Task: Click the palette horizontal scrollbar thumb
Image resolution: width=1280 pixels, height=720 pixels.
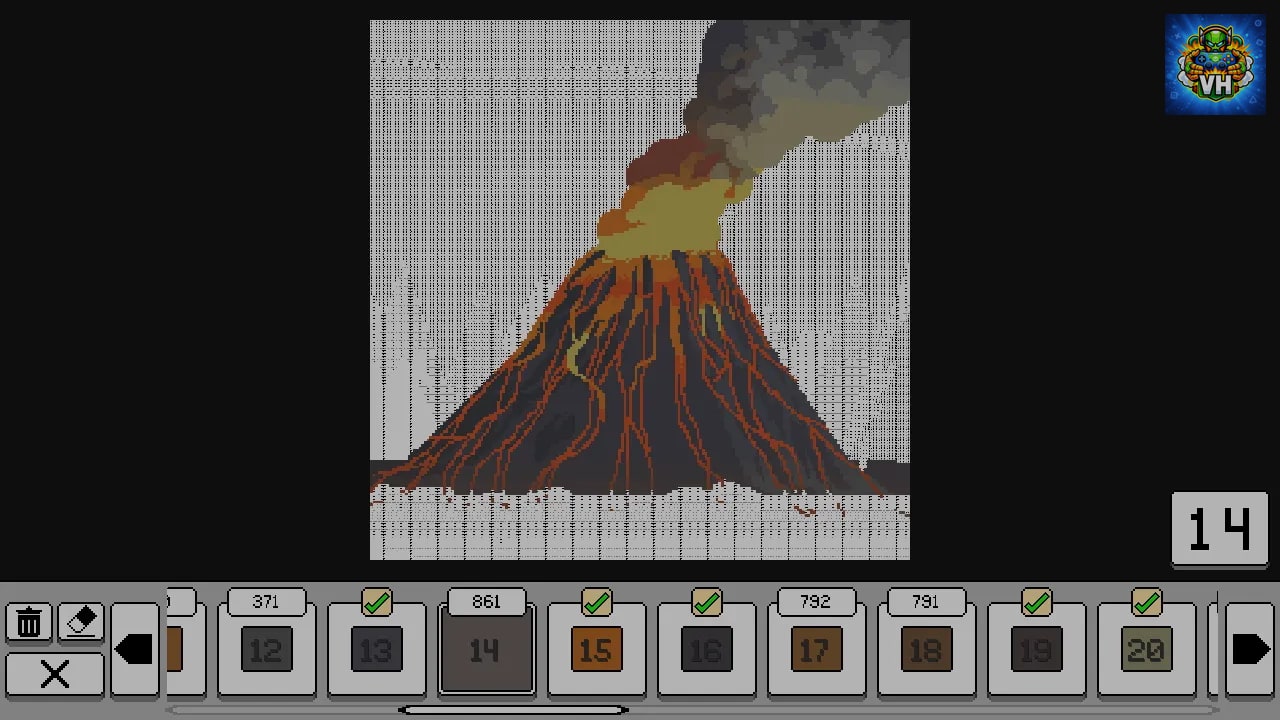Action: coord(514,710)
